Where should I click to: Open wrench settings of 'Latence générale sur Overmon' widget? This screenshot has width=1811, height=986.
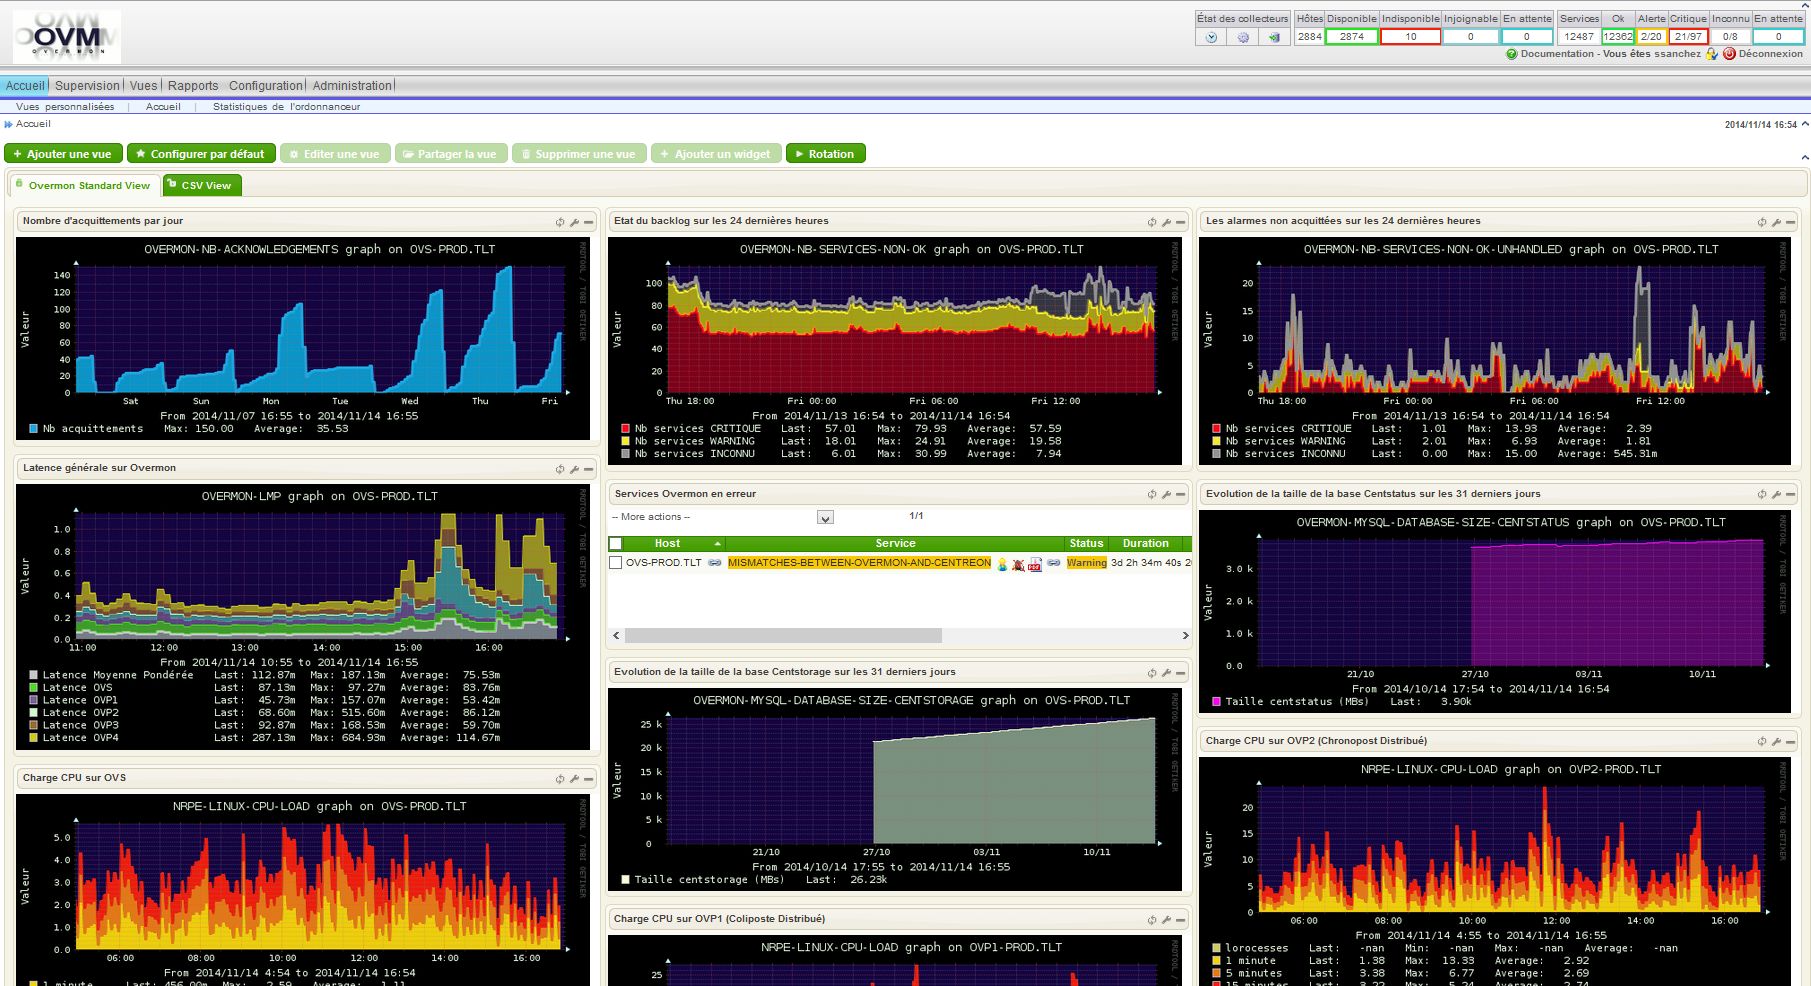pyautogui.click(x=574, y=469)
